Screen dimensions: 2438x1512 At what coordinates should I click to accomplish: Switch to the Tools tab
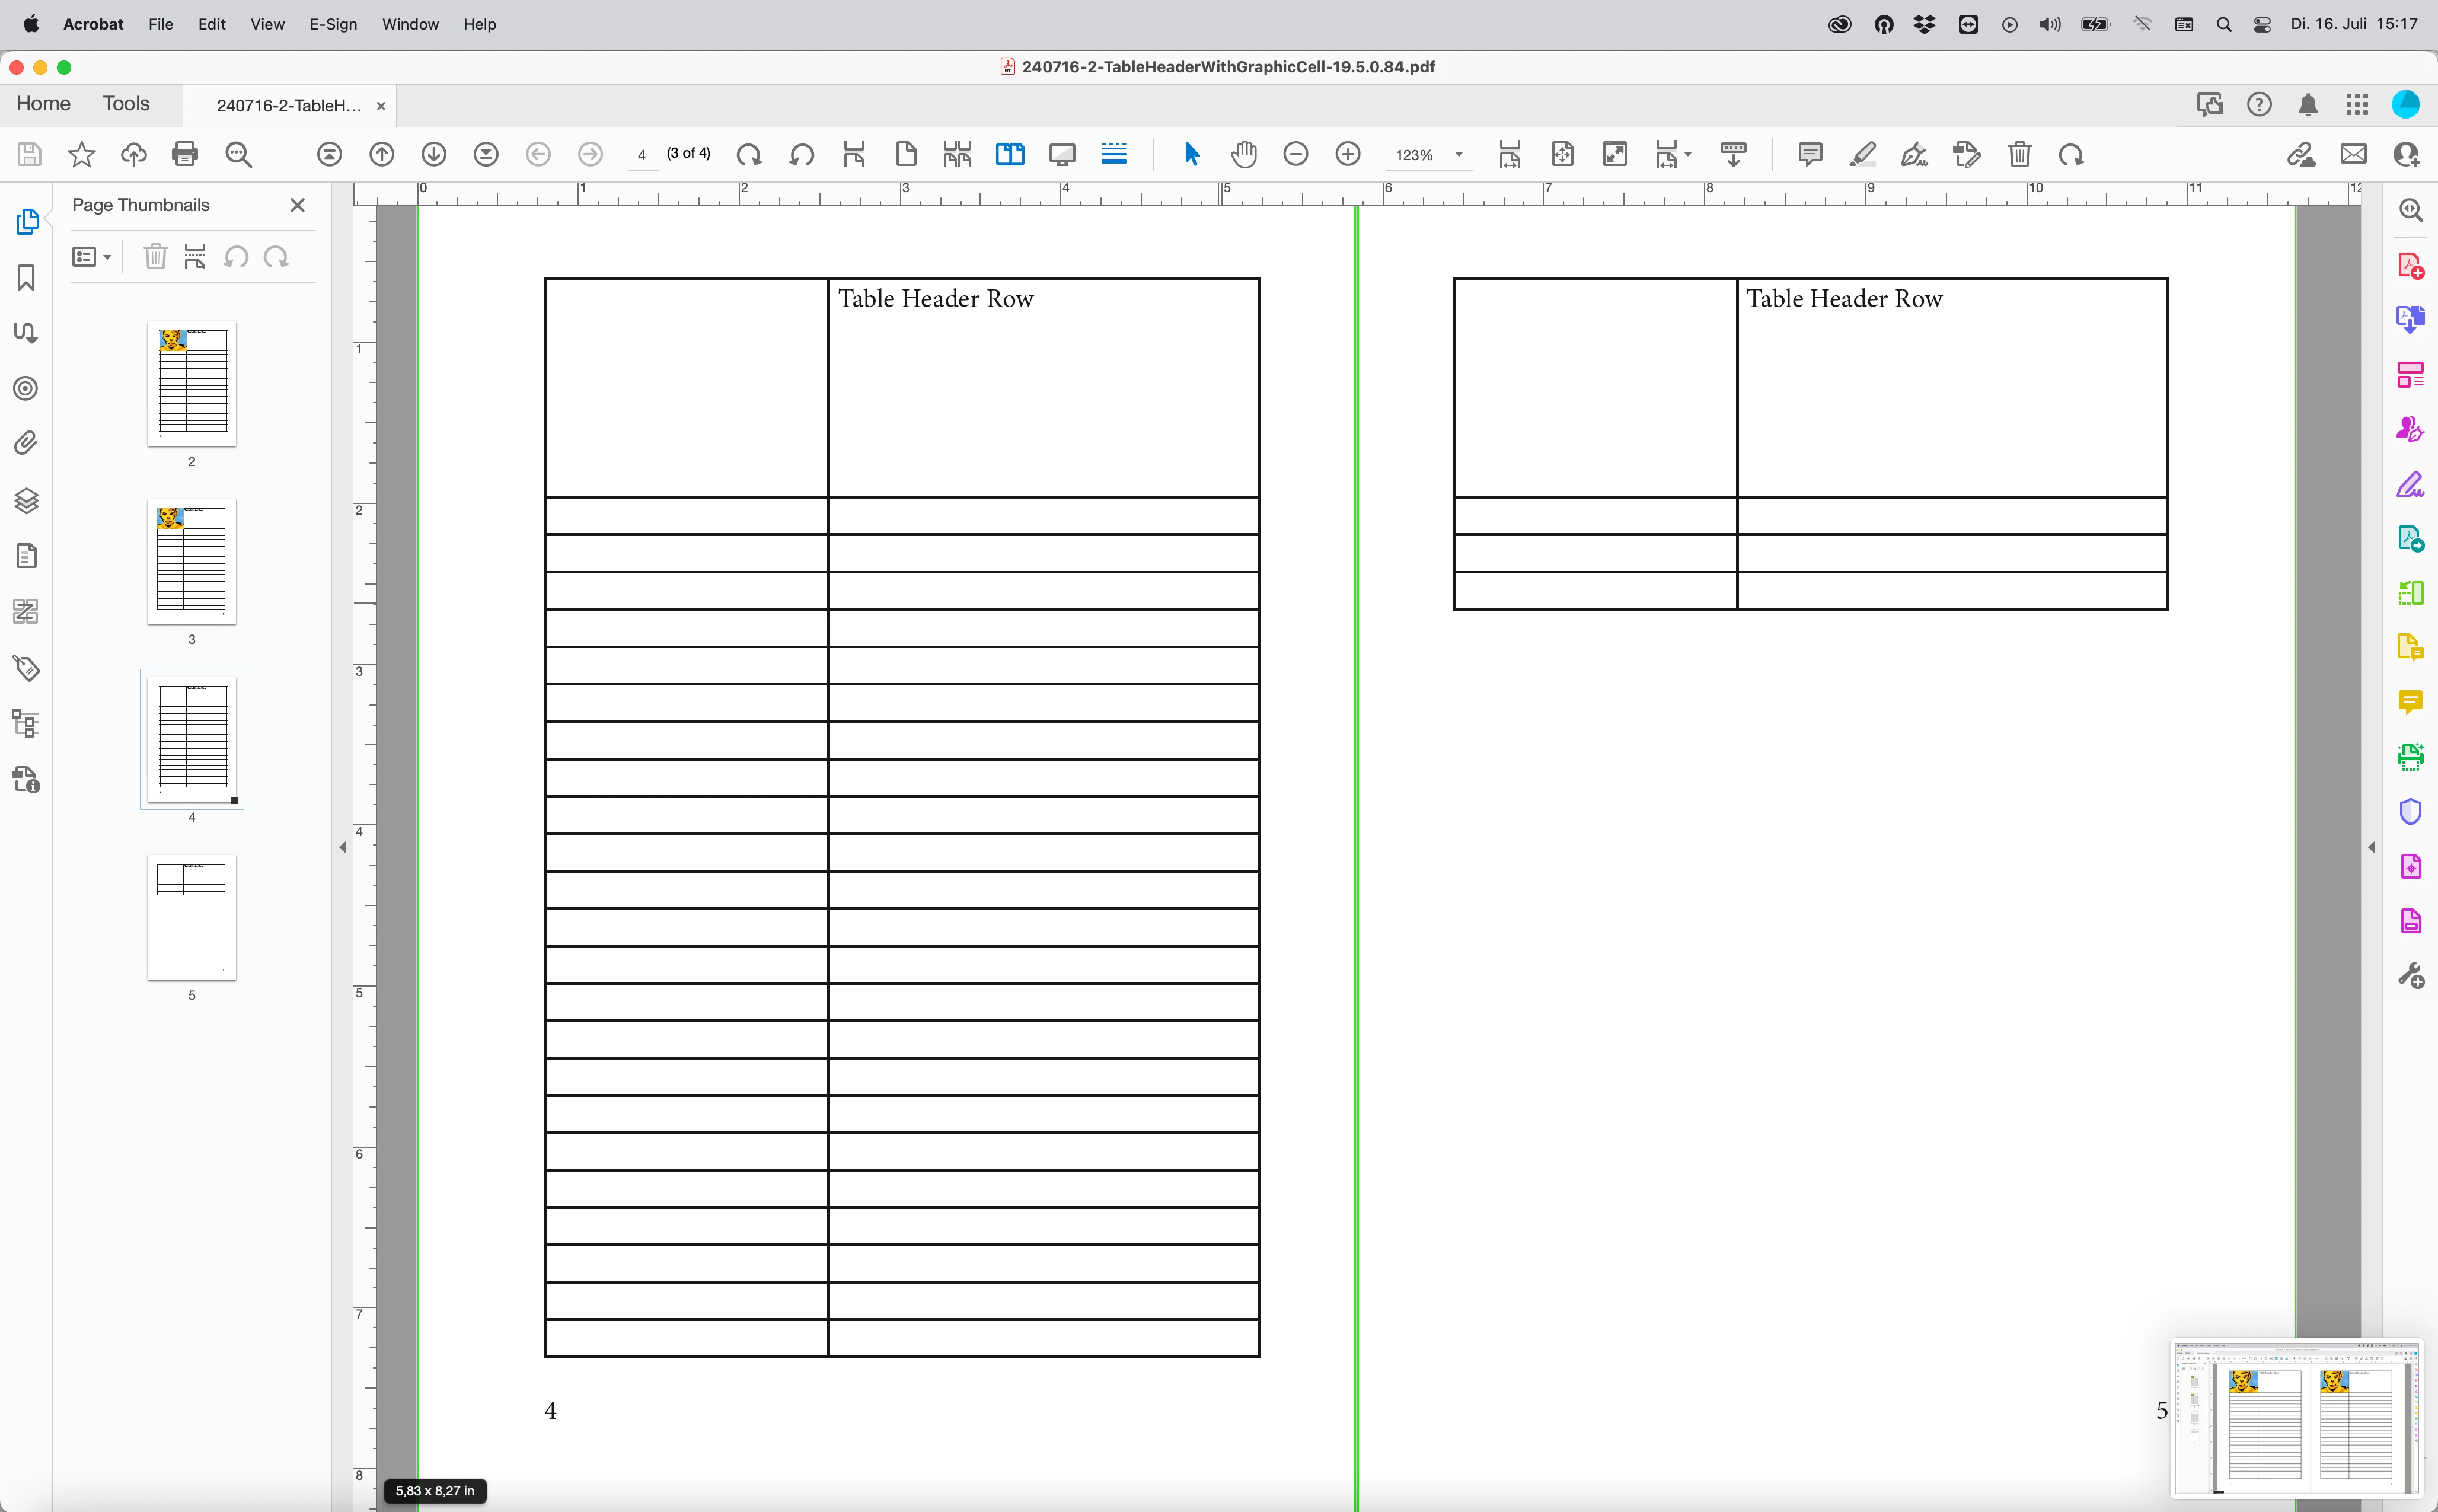click(126, 104)
